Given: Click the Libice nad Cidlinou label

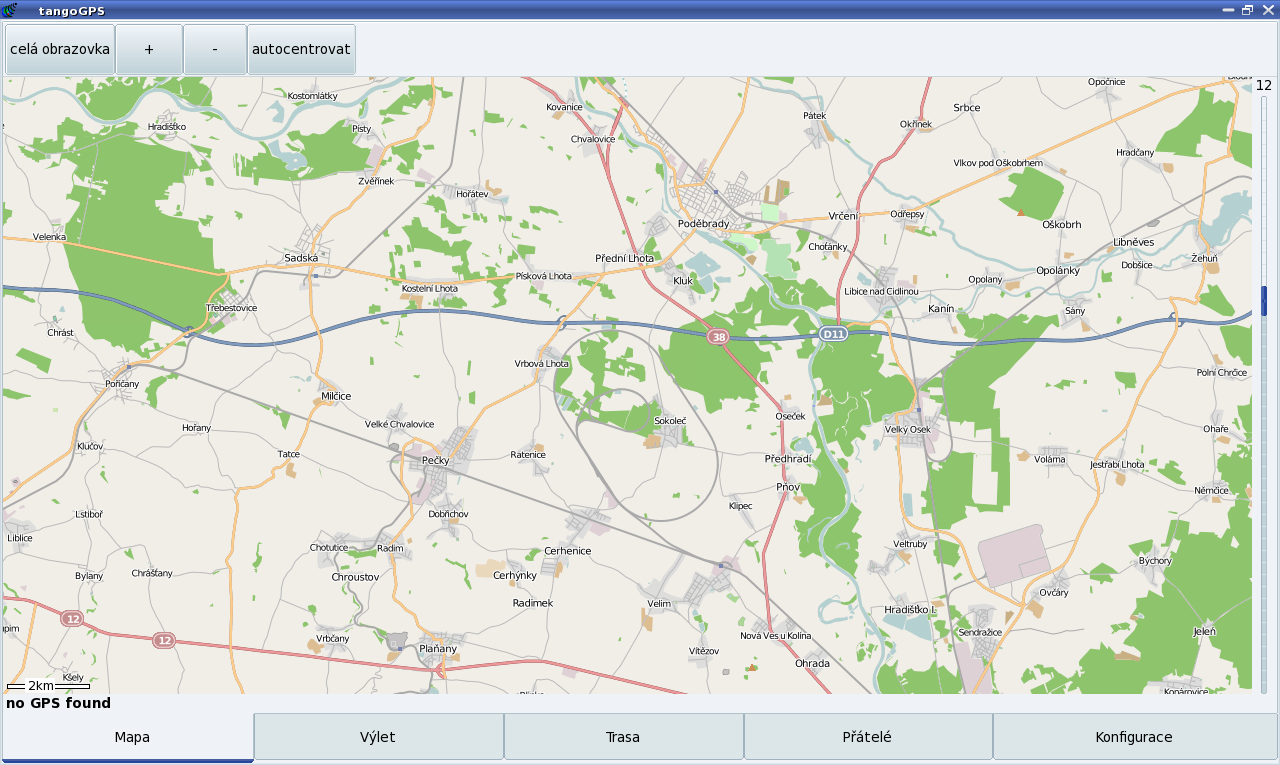Looking at the screenshot, I should pyautogui.click(x=881, y=292).
